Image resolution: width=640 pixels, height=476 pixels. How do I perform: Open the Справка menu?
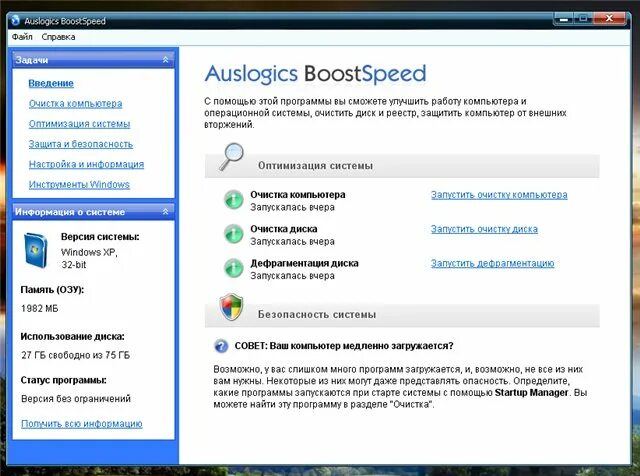coord(58,37)
